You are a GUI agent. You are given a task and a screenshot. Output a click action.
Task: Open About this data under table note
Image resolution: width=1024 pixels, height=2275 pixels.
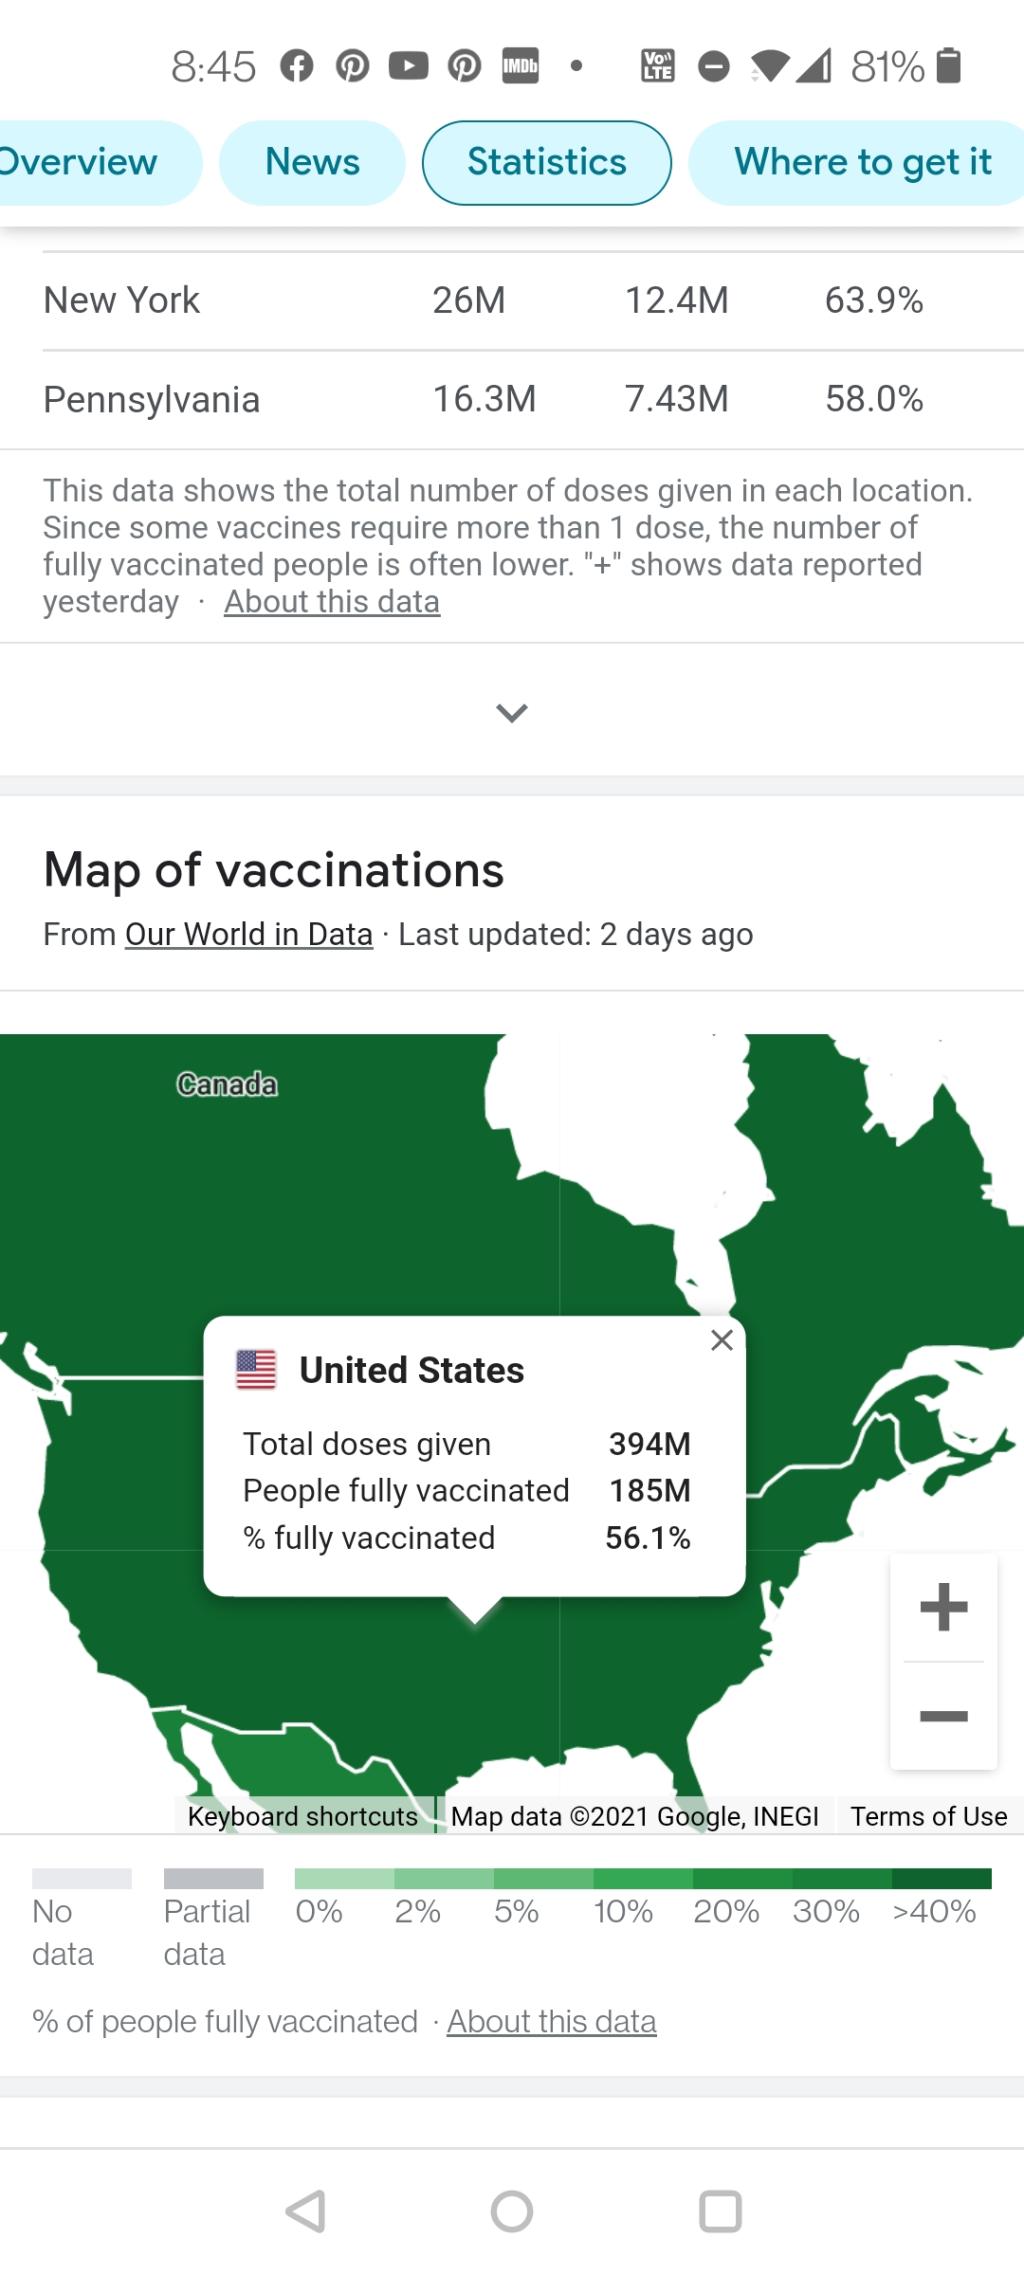[x=332, y=602]
